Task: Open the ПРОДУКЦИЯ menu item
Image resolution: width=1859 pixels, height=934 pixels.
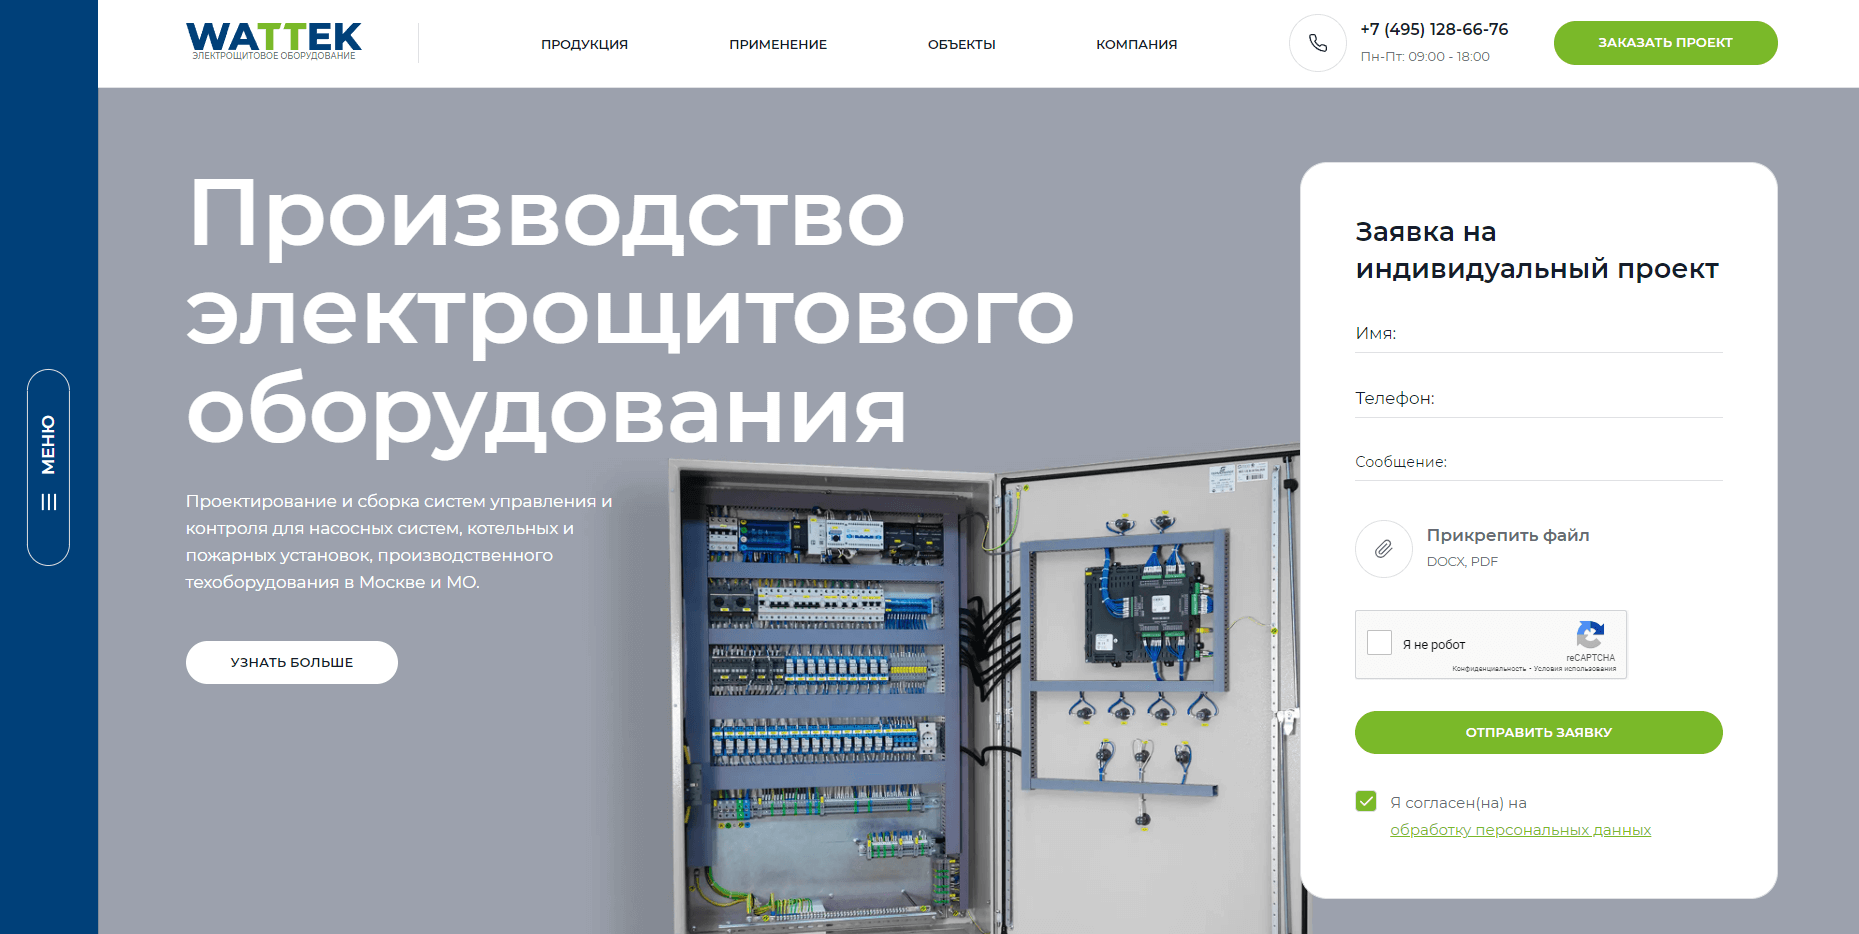Action: (x=584, y=44)
